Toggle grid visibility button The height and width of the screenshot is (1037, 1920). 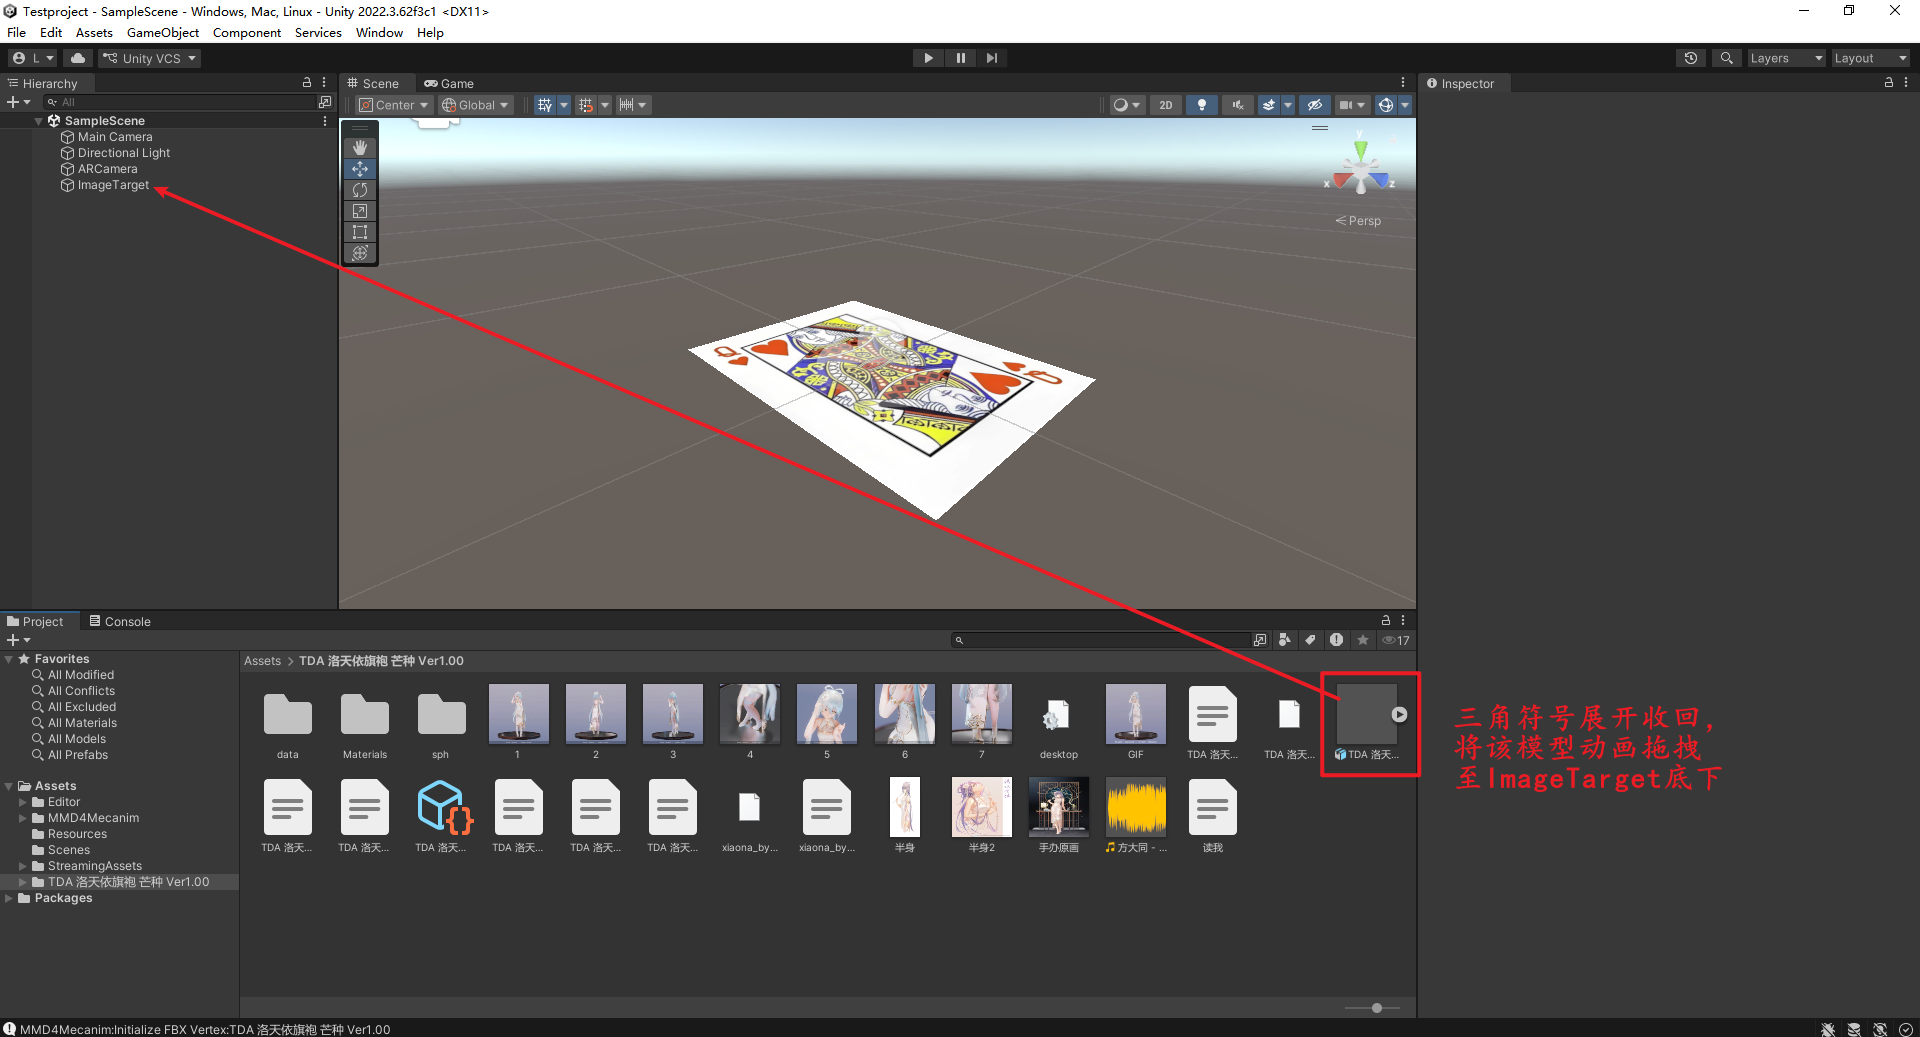click(545, 105)
